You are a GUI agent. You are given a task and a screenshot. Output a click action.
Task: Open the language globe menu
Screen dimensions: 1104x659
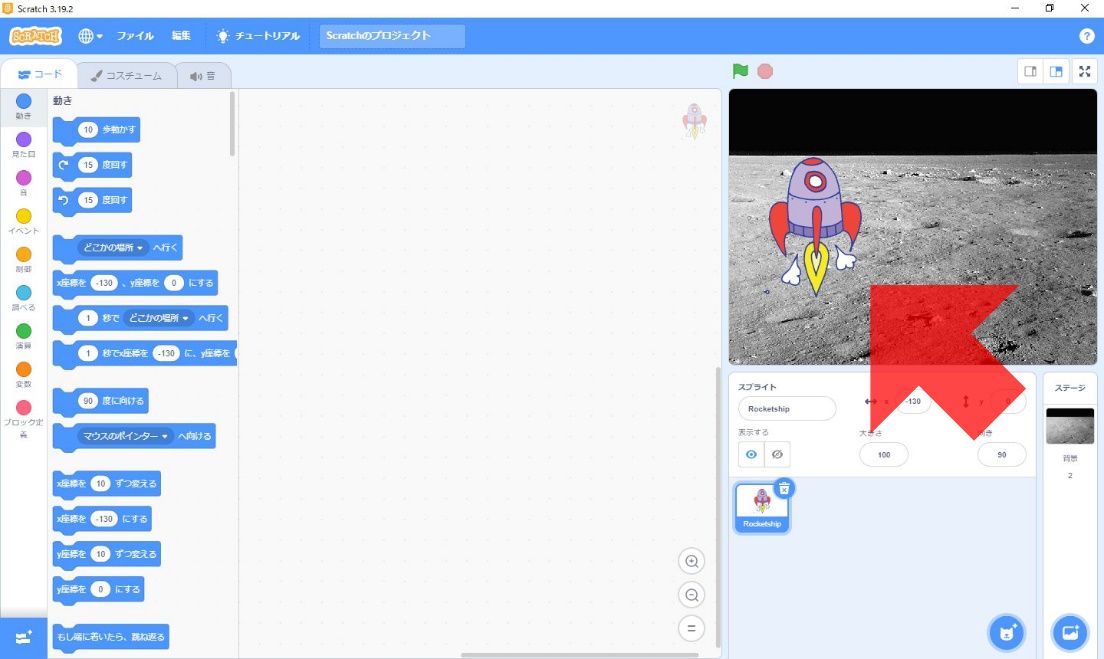pos(90,36)
